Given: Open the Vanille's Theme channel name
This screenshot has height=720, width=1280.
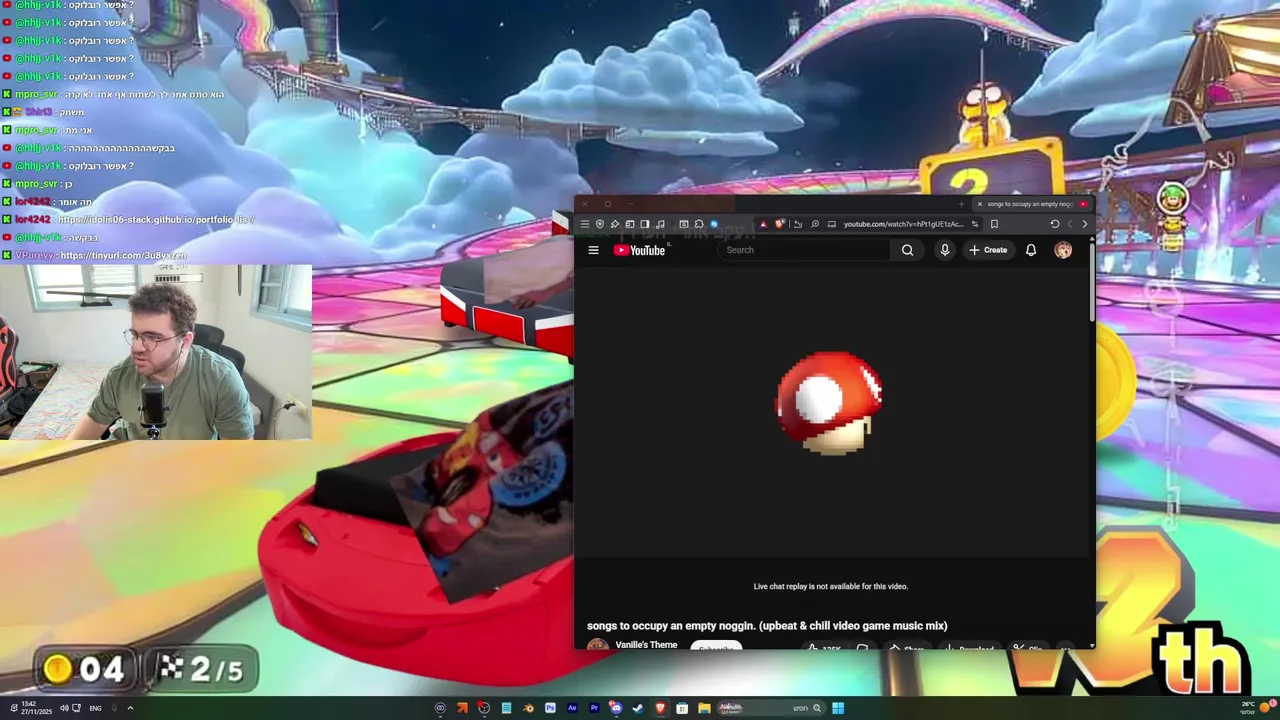Looking at the screenshot, I should [x=646, y=645].
